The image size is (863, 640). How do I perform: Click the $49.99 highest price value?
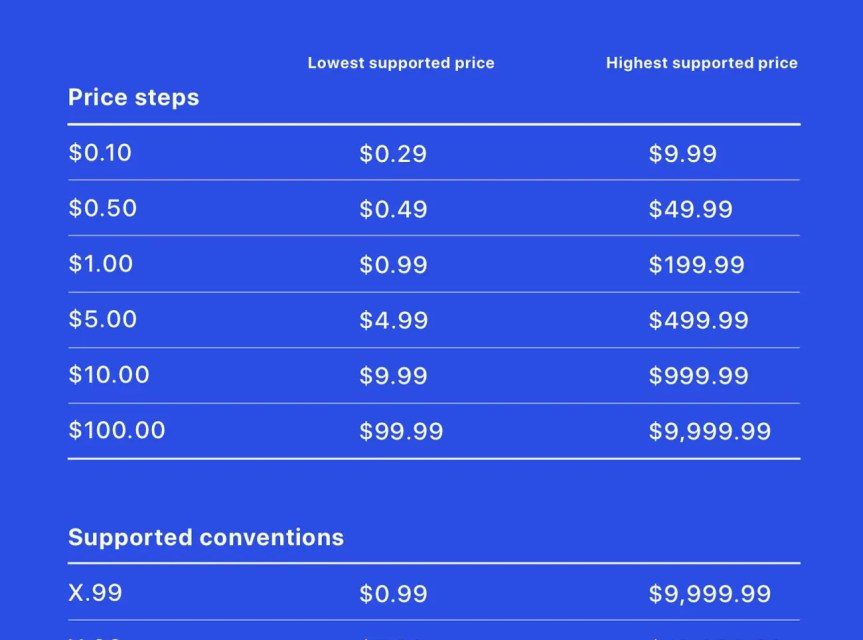(690, 210)
